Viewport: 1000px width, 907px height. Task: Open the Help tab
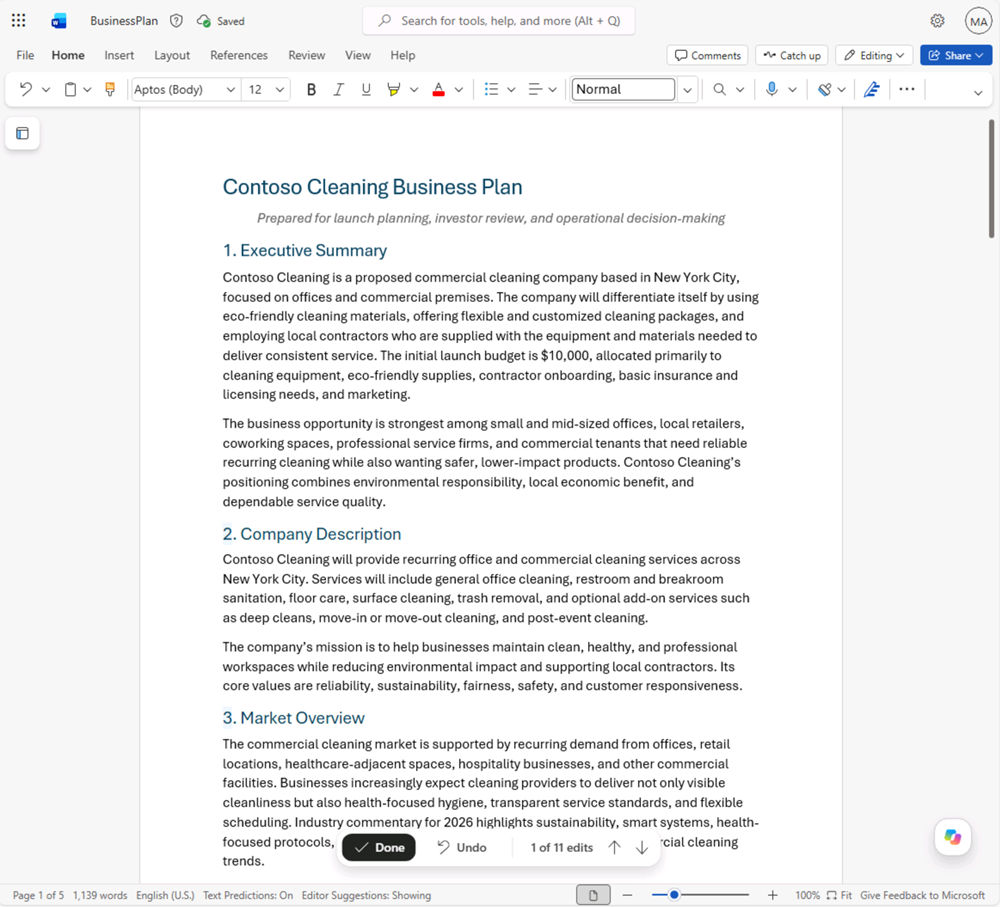402,55
